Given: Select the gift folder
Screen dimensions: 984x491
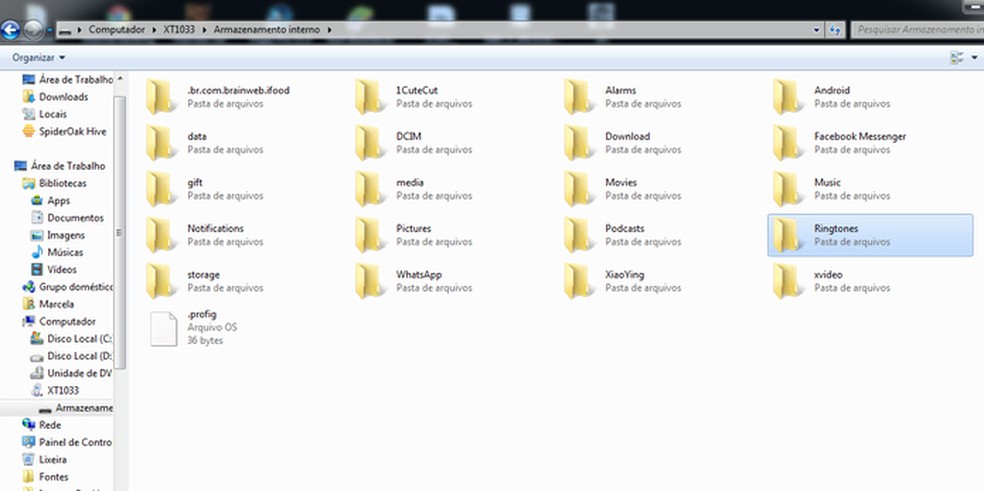Looking at the screenshot, I should coord(205,189).
